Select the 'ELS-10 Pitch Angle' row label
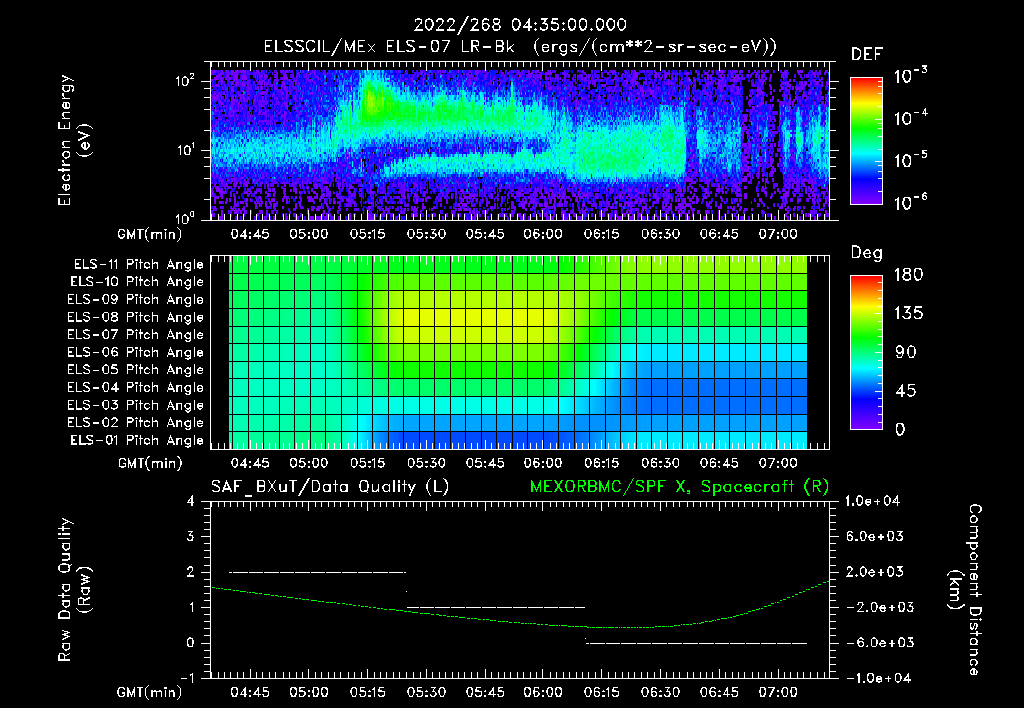This screenshot has height=708, width=1024. [137, 282]
